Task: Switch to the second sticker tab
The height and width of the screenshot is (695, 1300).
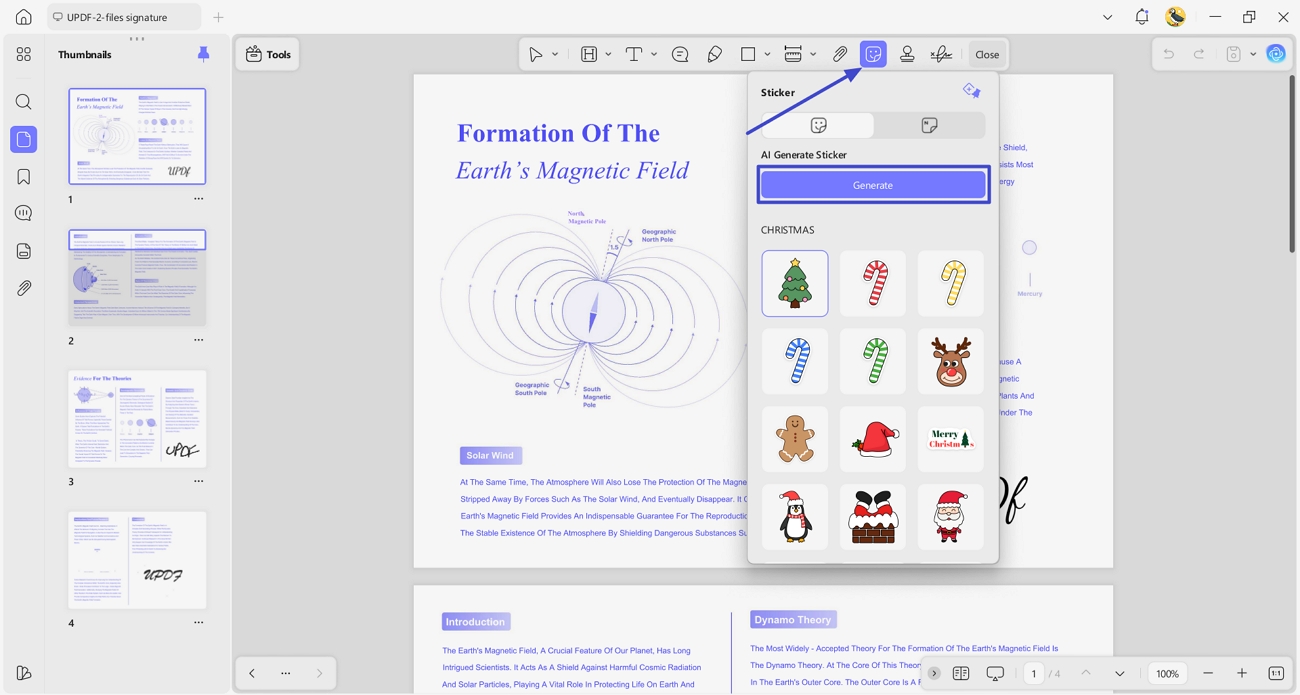Action: click(929, 125)
